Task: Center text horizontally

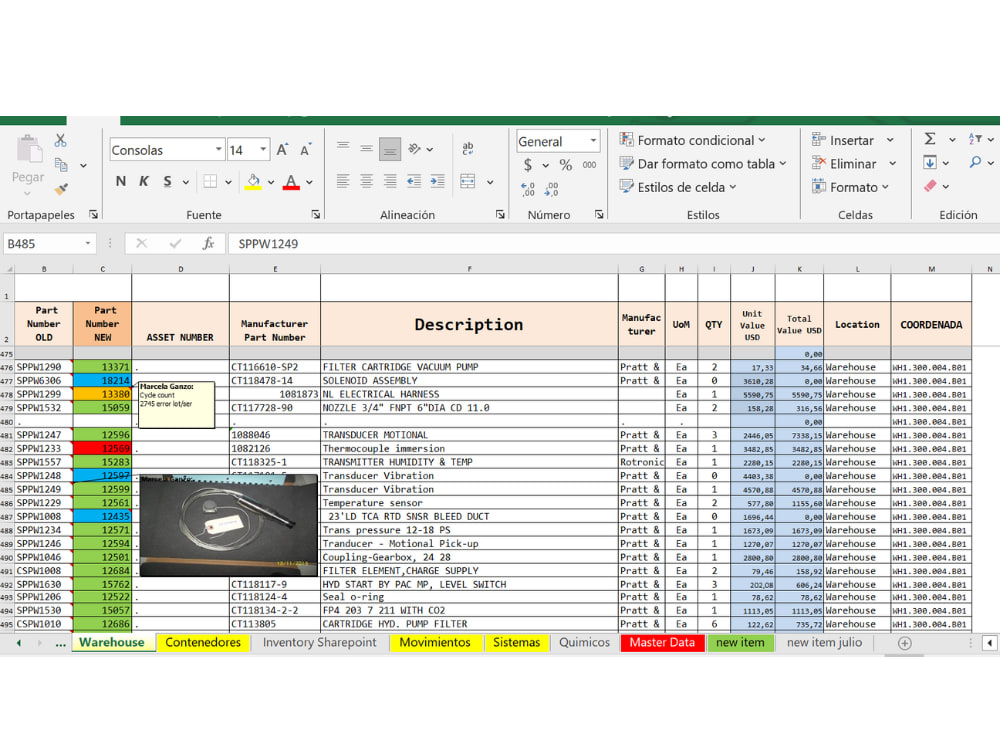Action: (x=366, y=181)
